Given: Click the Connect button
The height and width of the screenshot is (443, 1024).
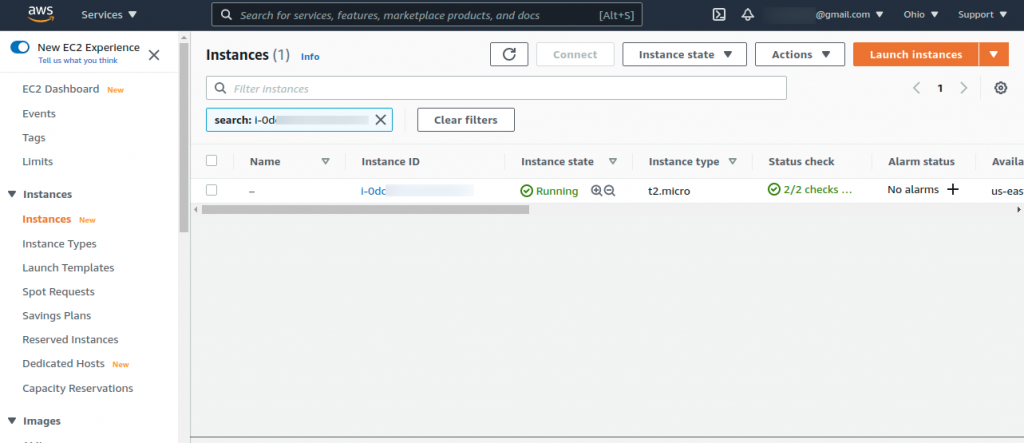Looking at the screenshot, I should (x=575, y=54).
